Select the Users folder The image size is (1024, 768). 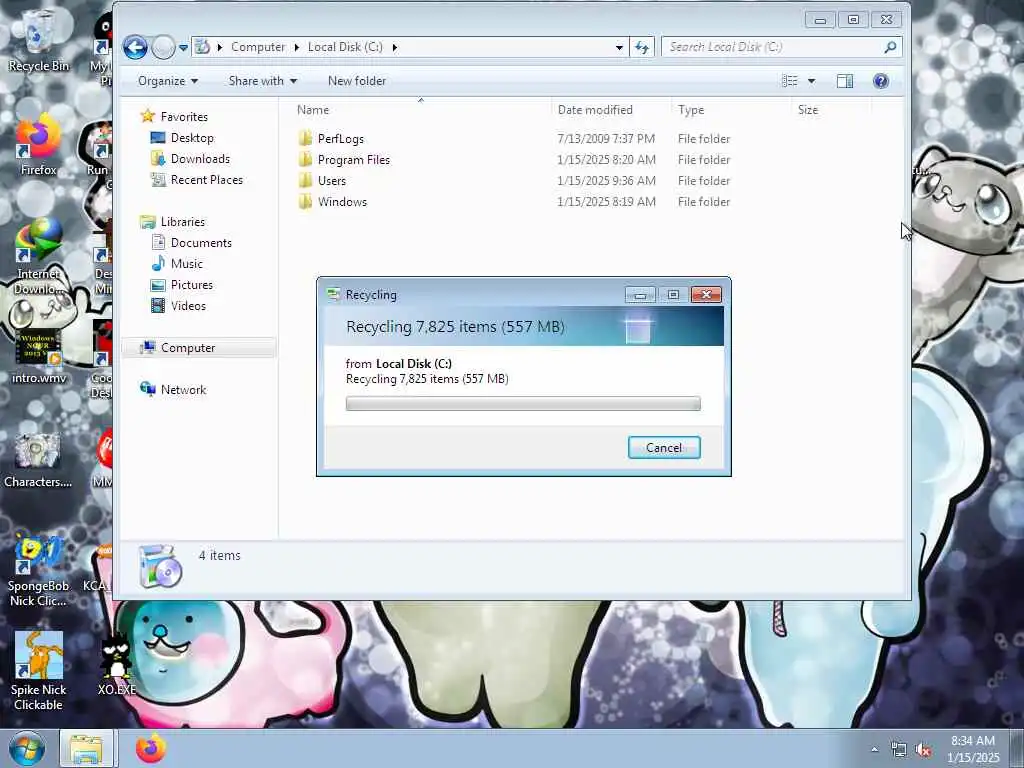click(x=332, y=181)
